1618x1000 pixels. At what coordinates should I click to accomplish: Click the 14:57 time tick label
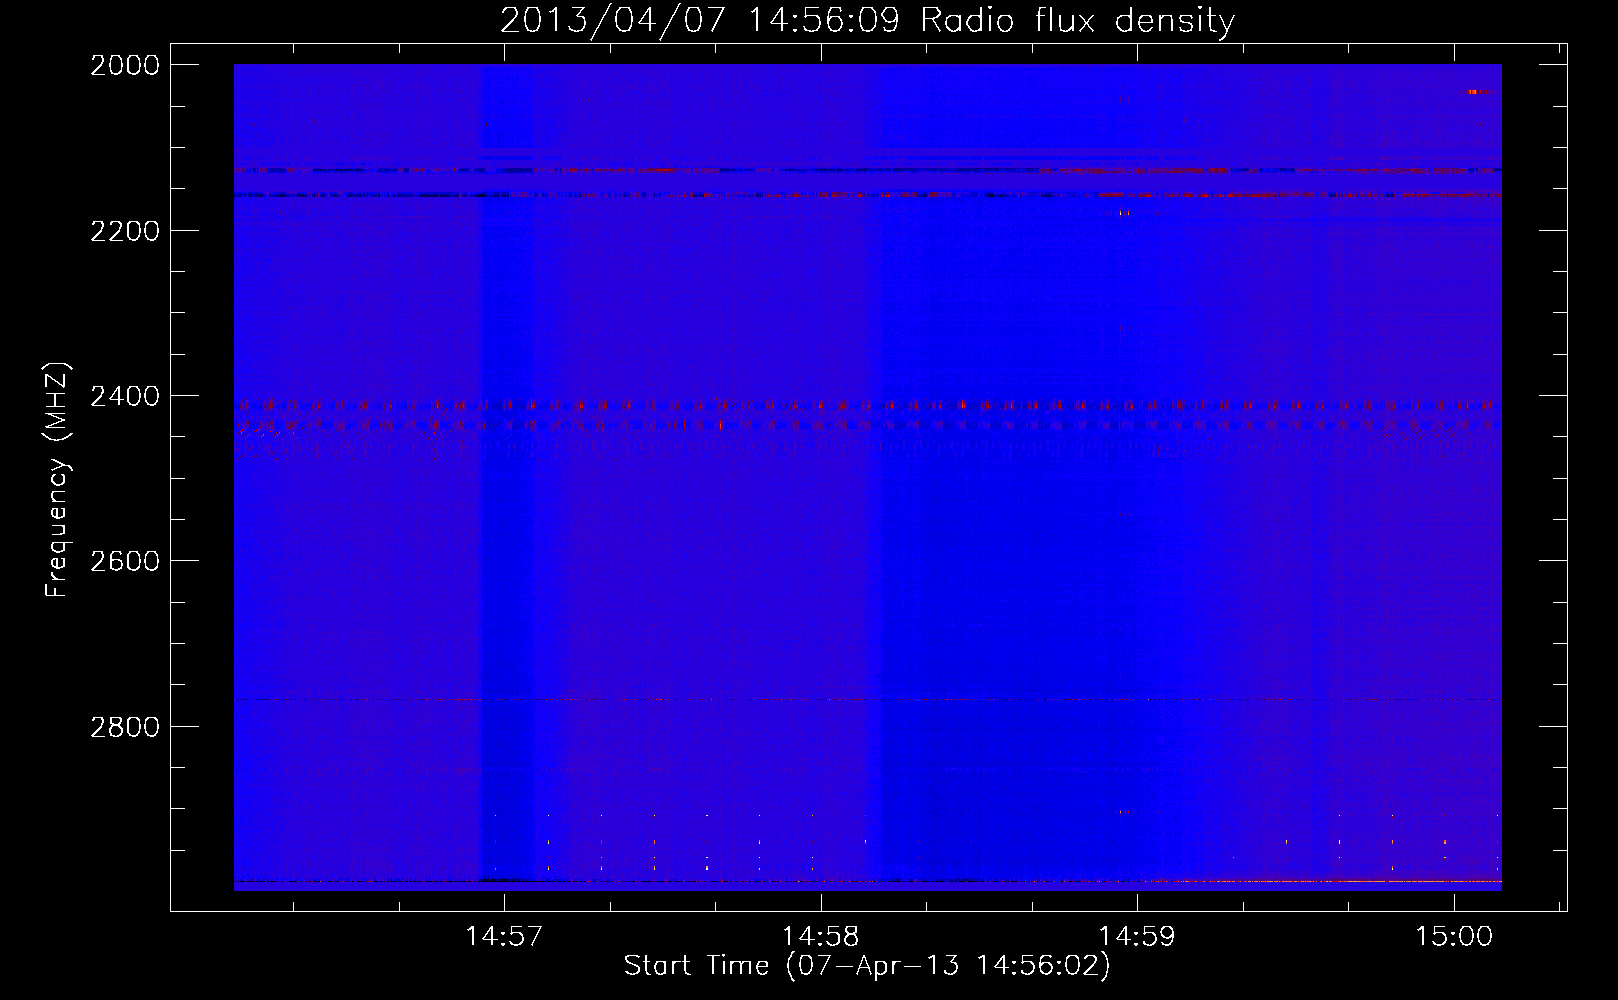(x=505, y=937)
